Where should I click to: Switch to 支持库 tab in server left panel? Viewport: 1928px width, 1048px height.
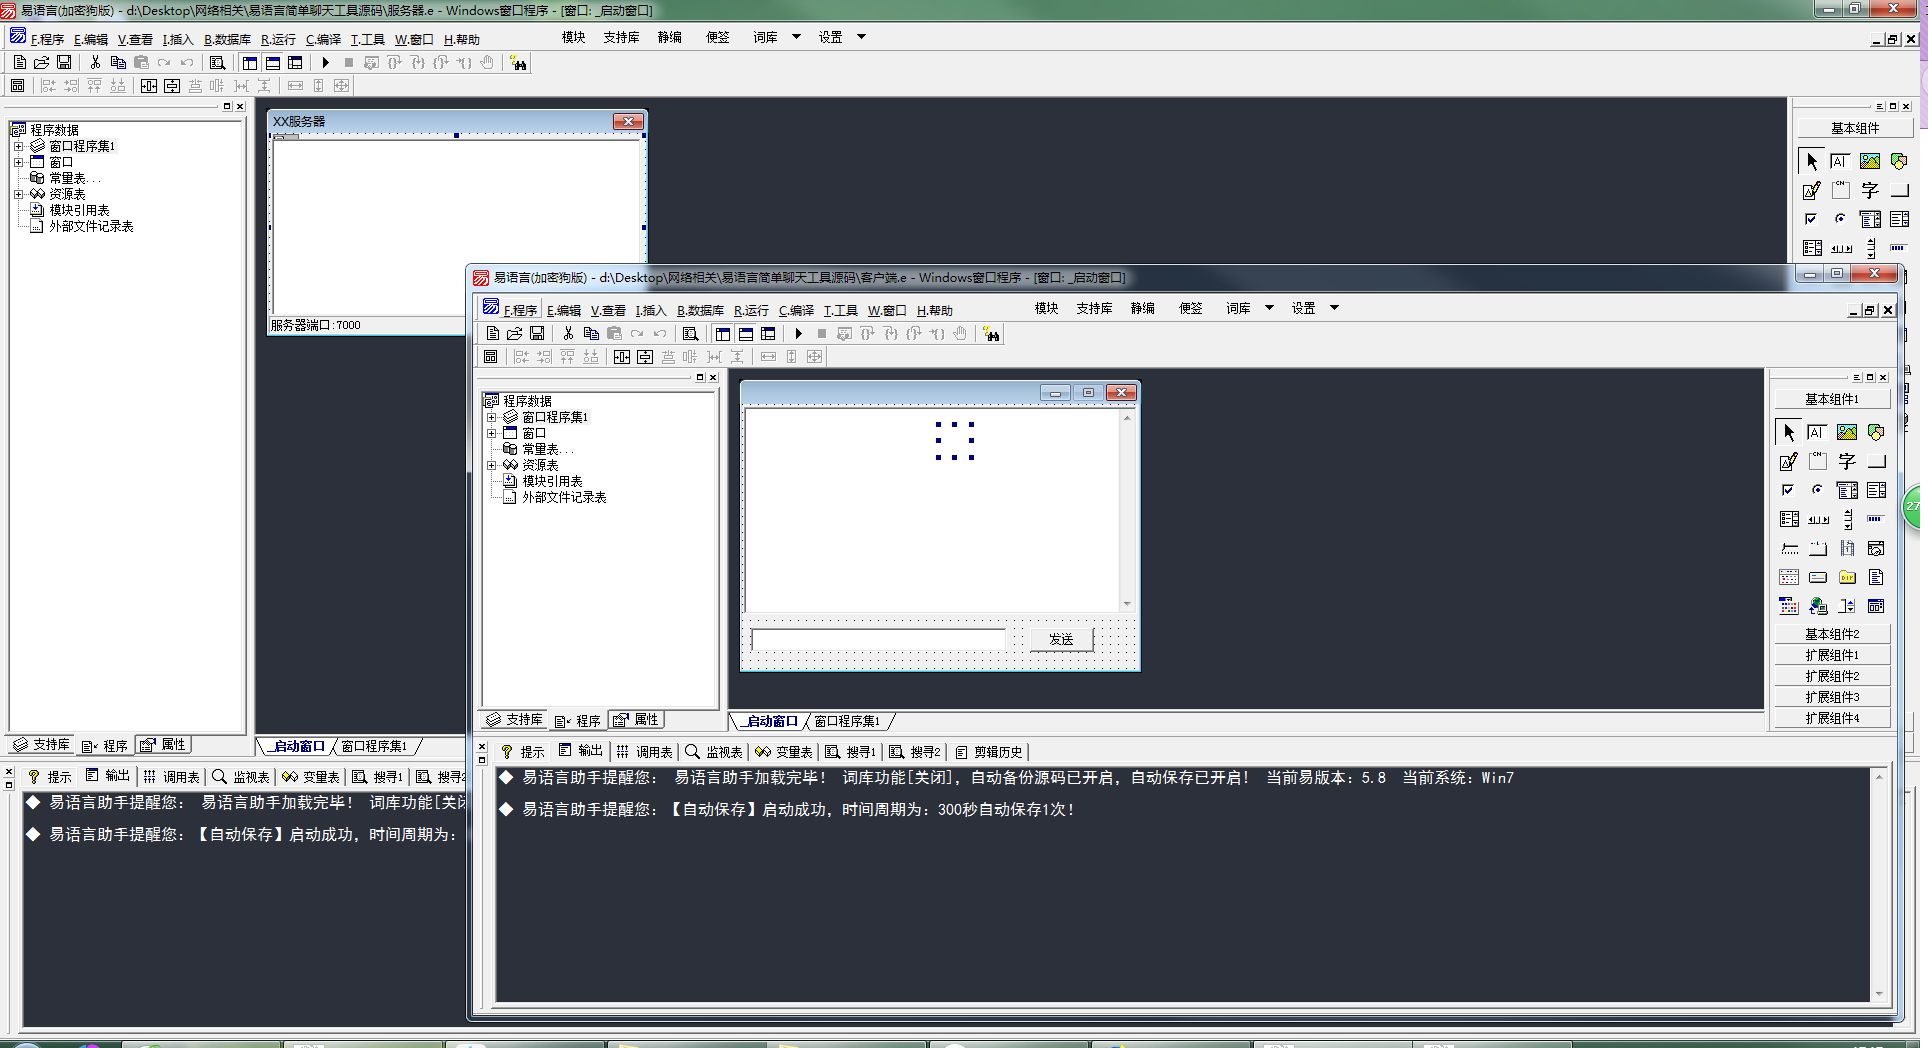41,745
